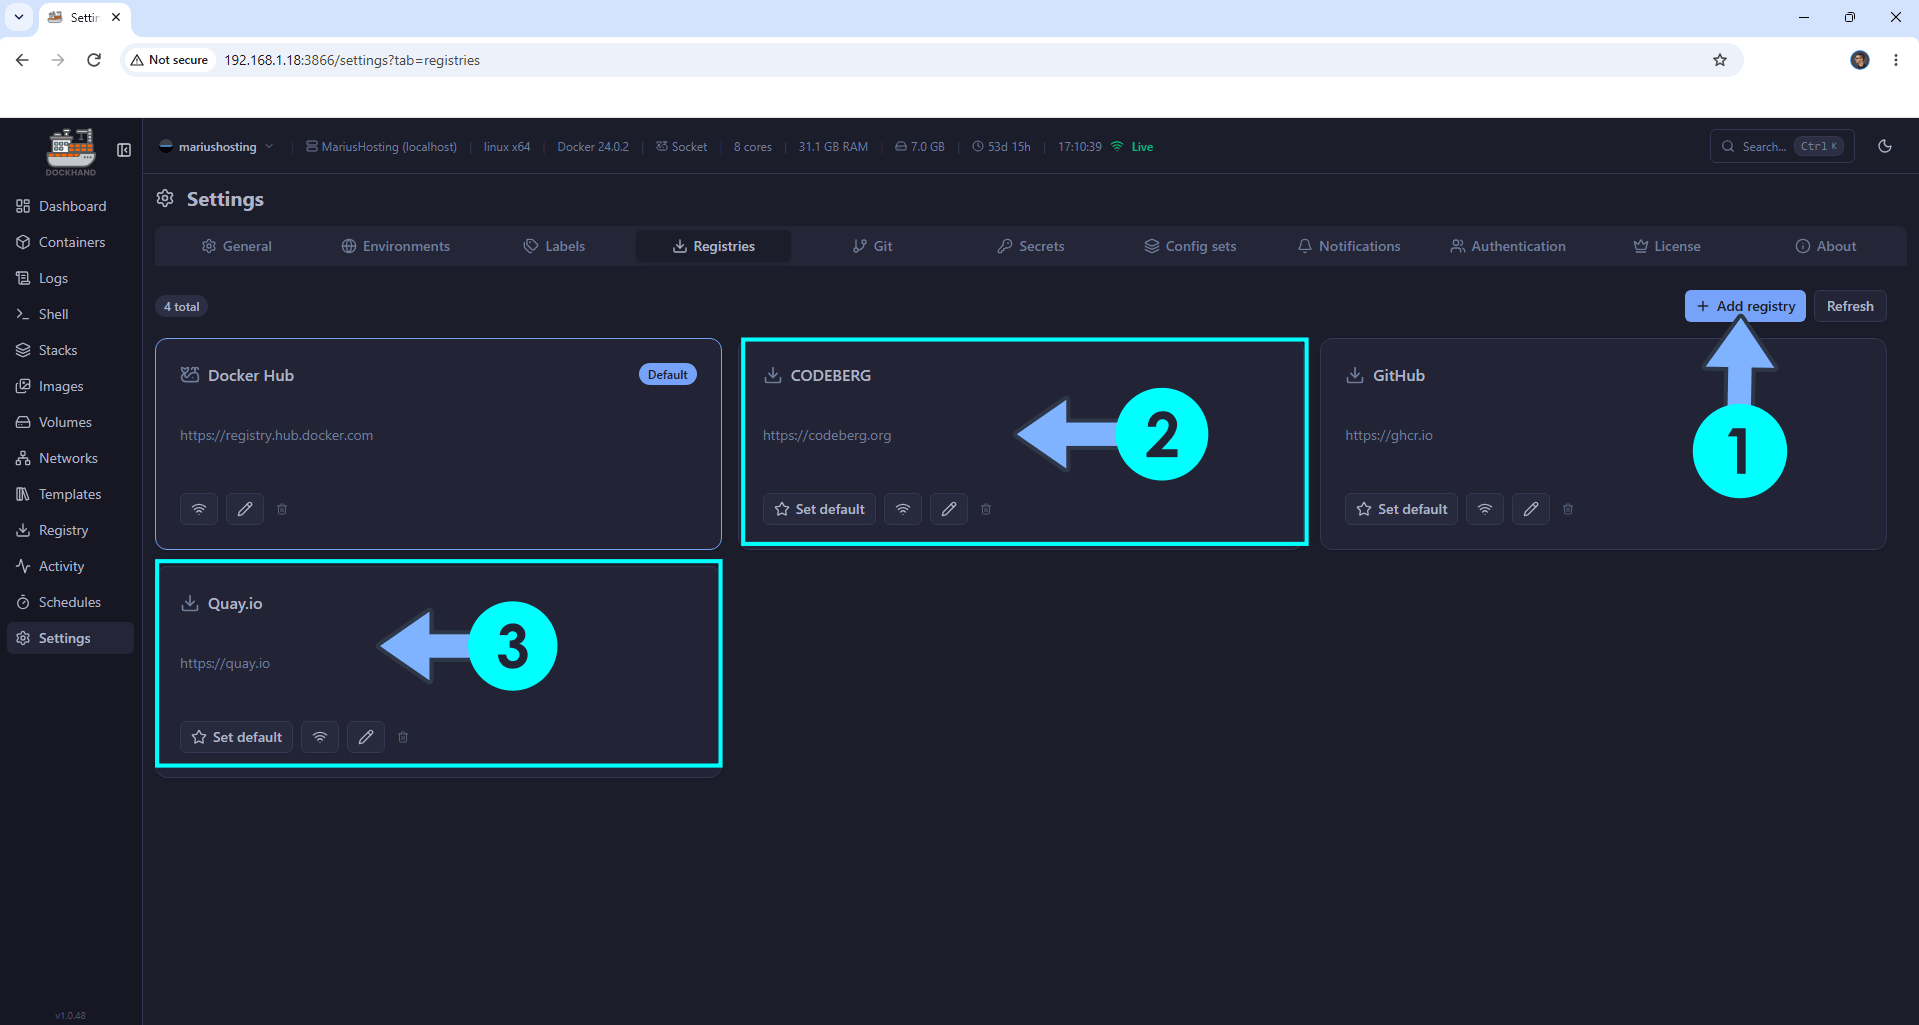The width and height of the screenshot is (1919, 1025).
Task: Switch to the About tab
Action: click(1826, 246)
